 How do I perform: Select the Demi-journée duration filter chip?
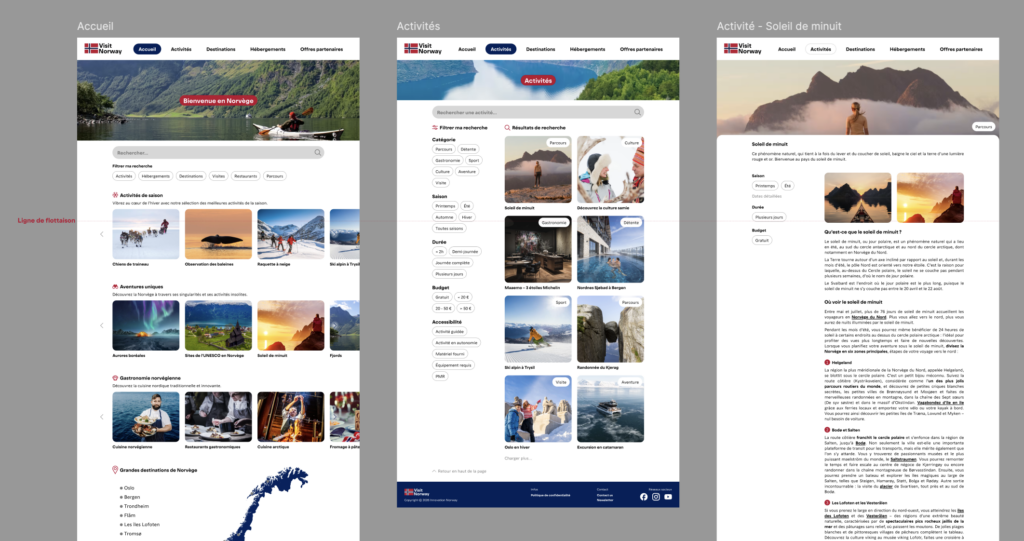(466, 251)
